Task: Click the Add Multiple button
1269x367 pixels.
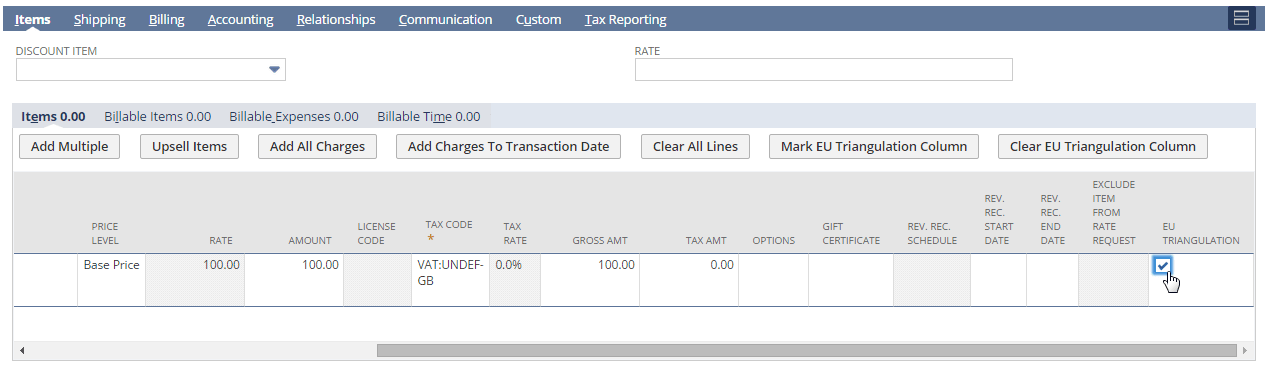Action: point(69,146)
